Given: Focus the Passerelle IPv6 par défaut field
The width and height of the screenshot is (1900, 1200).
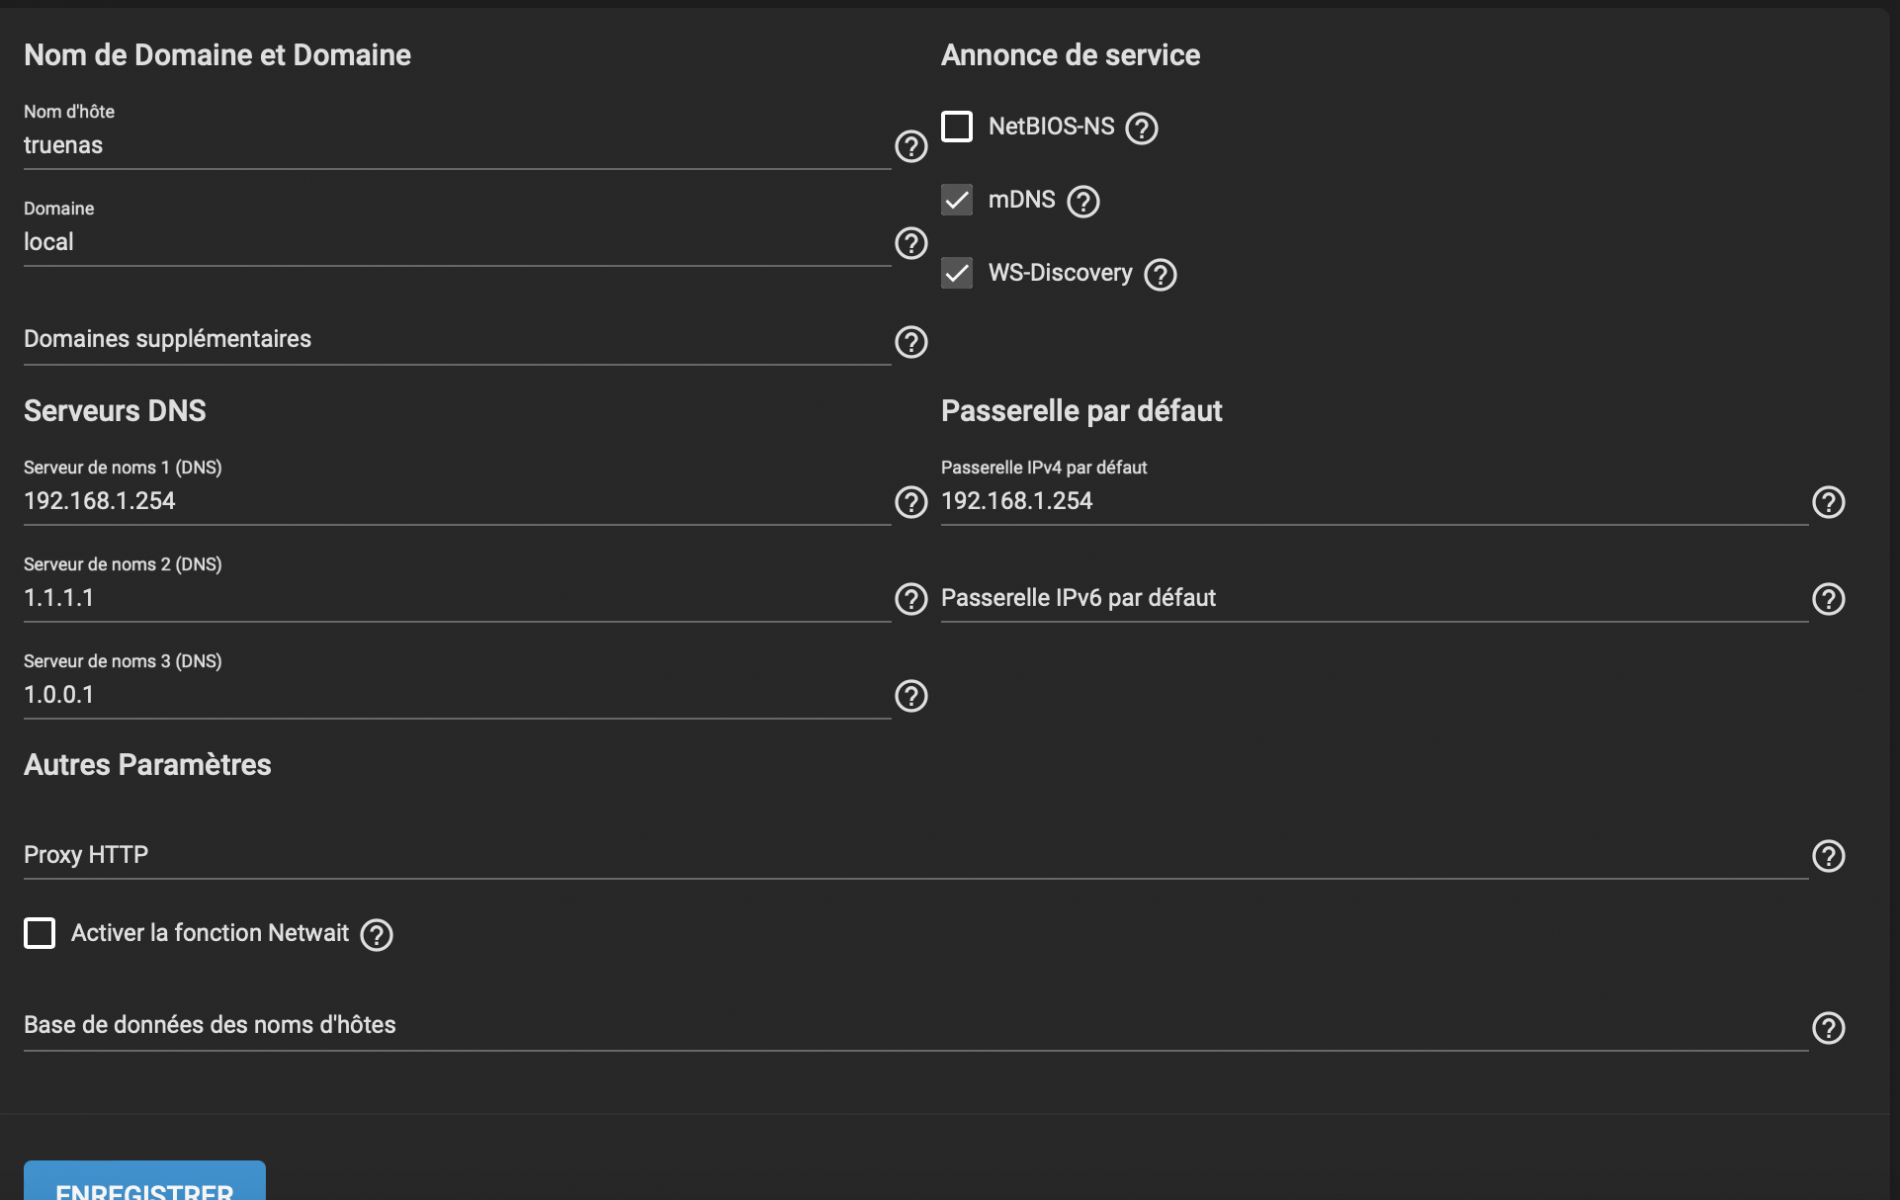Looking at the screenshot, I should coord(1374,599).
